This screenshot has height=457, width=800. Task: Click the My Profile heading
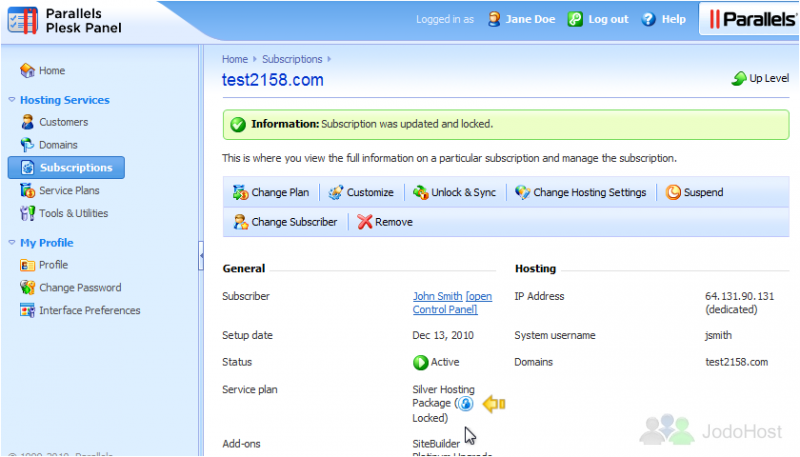click(46, 243)
